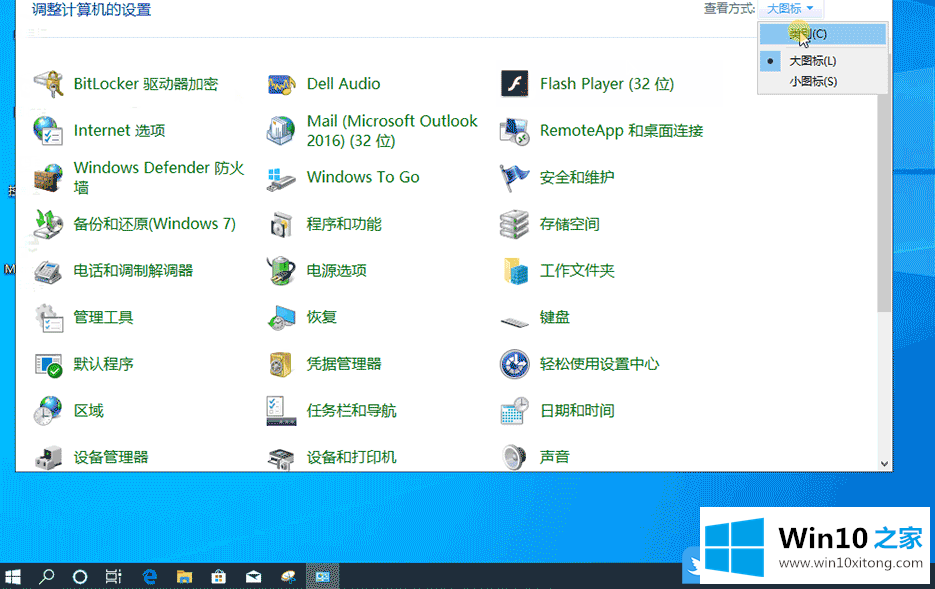Image resolution: width=935 pixels, height=589 pixels.
Task: Click the 存储空间 drives icon
Action: coord(514,224)
